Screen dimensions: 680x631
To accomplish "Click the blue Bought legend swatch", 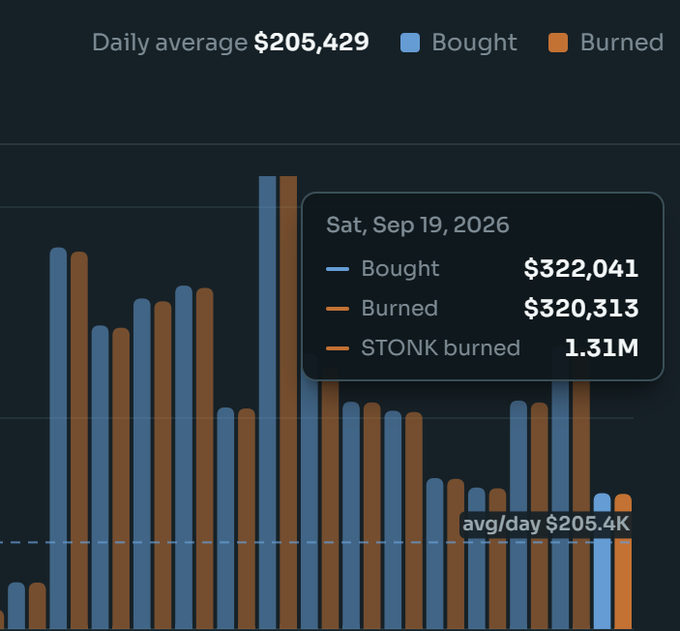I will [x=410, y=43].
